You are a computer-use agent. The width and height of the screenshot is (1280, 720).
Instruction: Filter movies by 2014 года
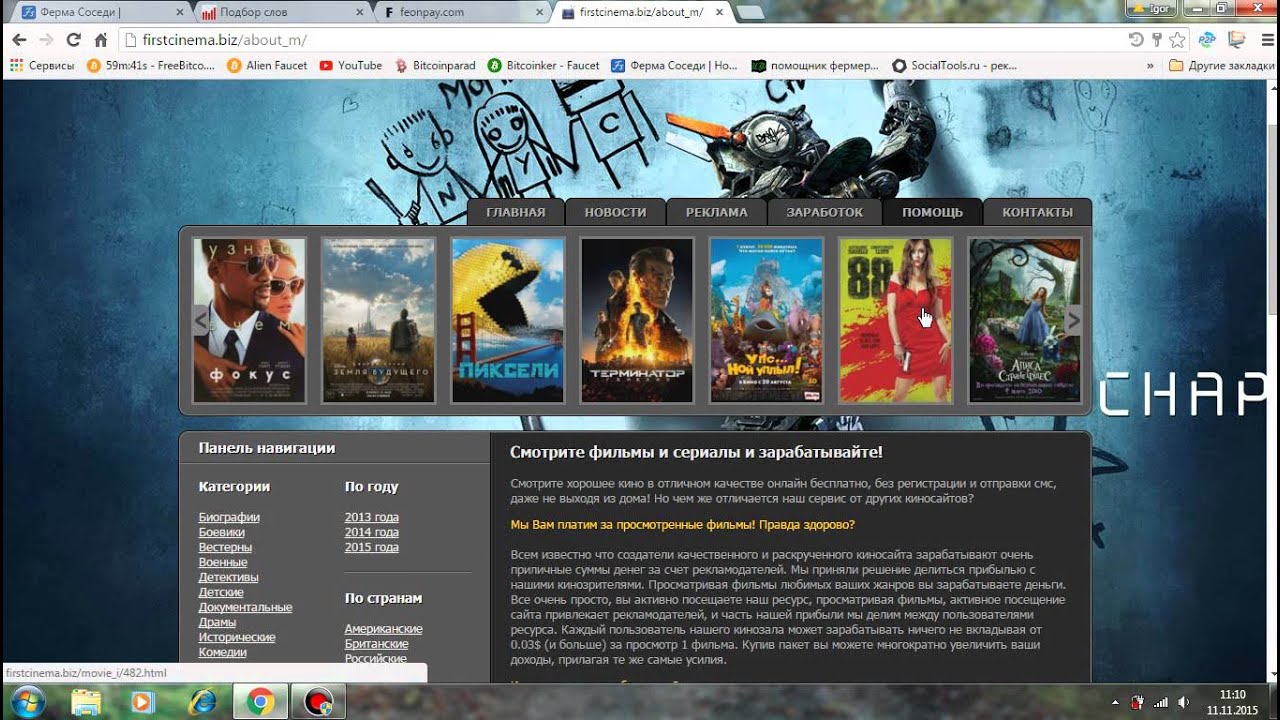(372, 532)
